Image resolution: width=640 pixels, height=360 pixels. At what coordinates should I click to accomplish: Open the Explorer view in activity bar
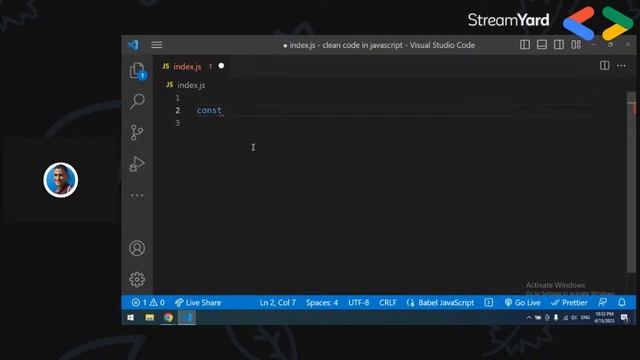click(137, 71)
